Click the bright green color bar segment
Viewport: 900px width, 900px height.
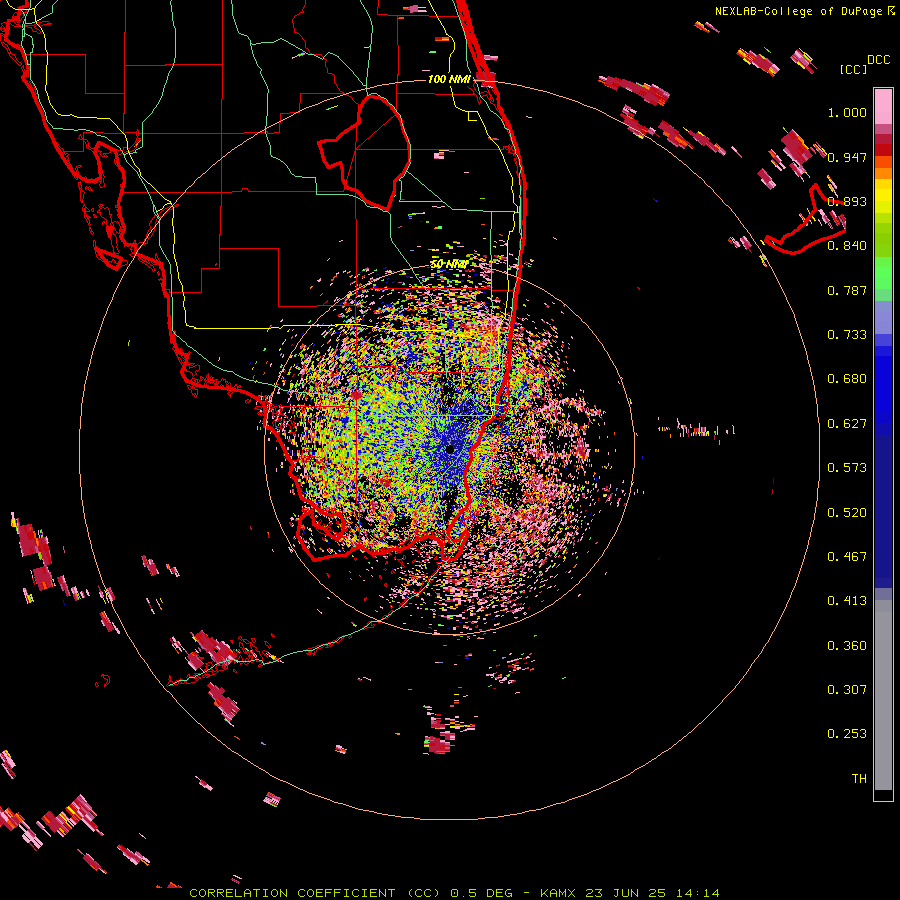[x=883, y=273]
